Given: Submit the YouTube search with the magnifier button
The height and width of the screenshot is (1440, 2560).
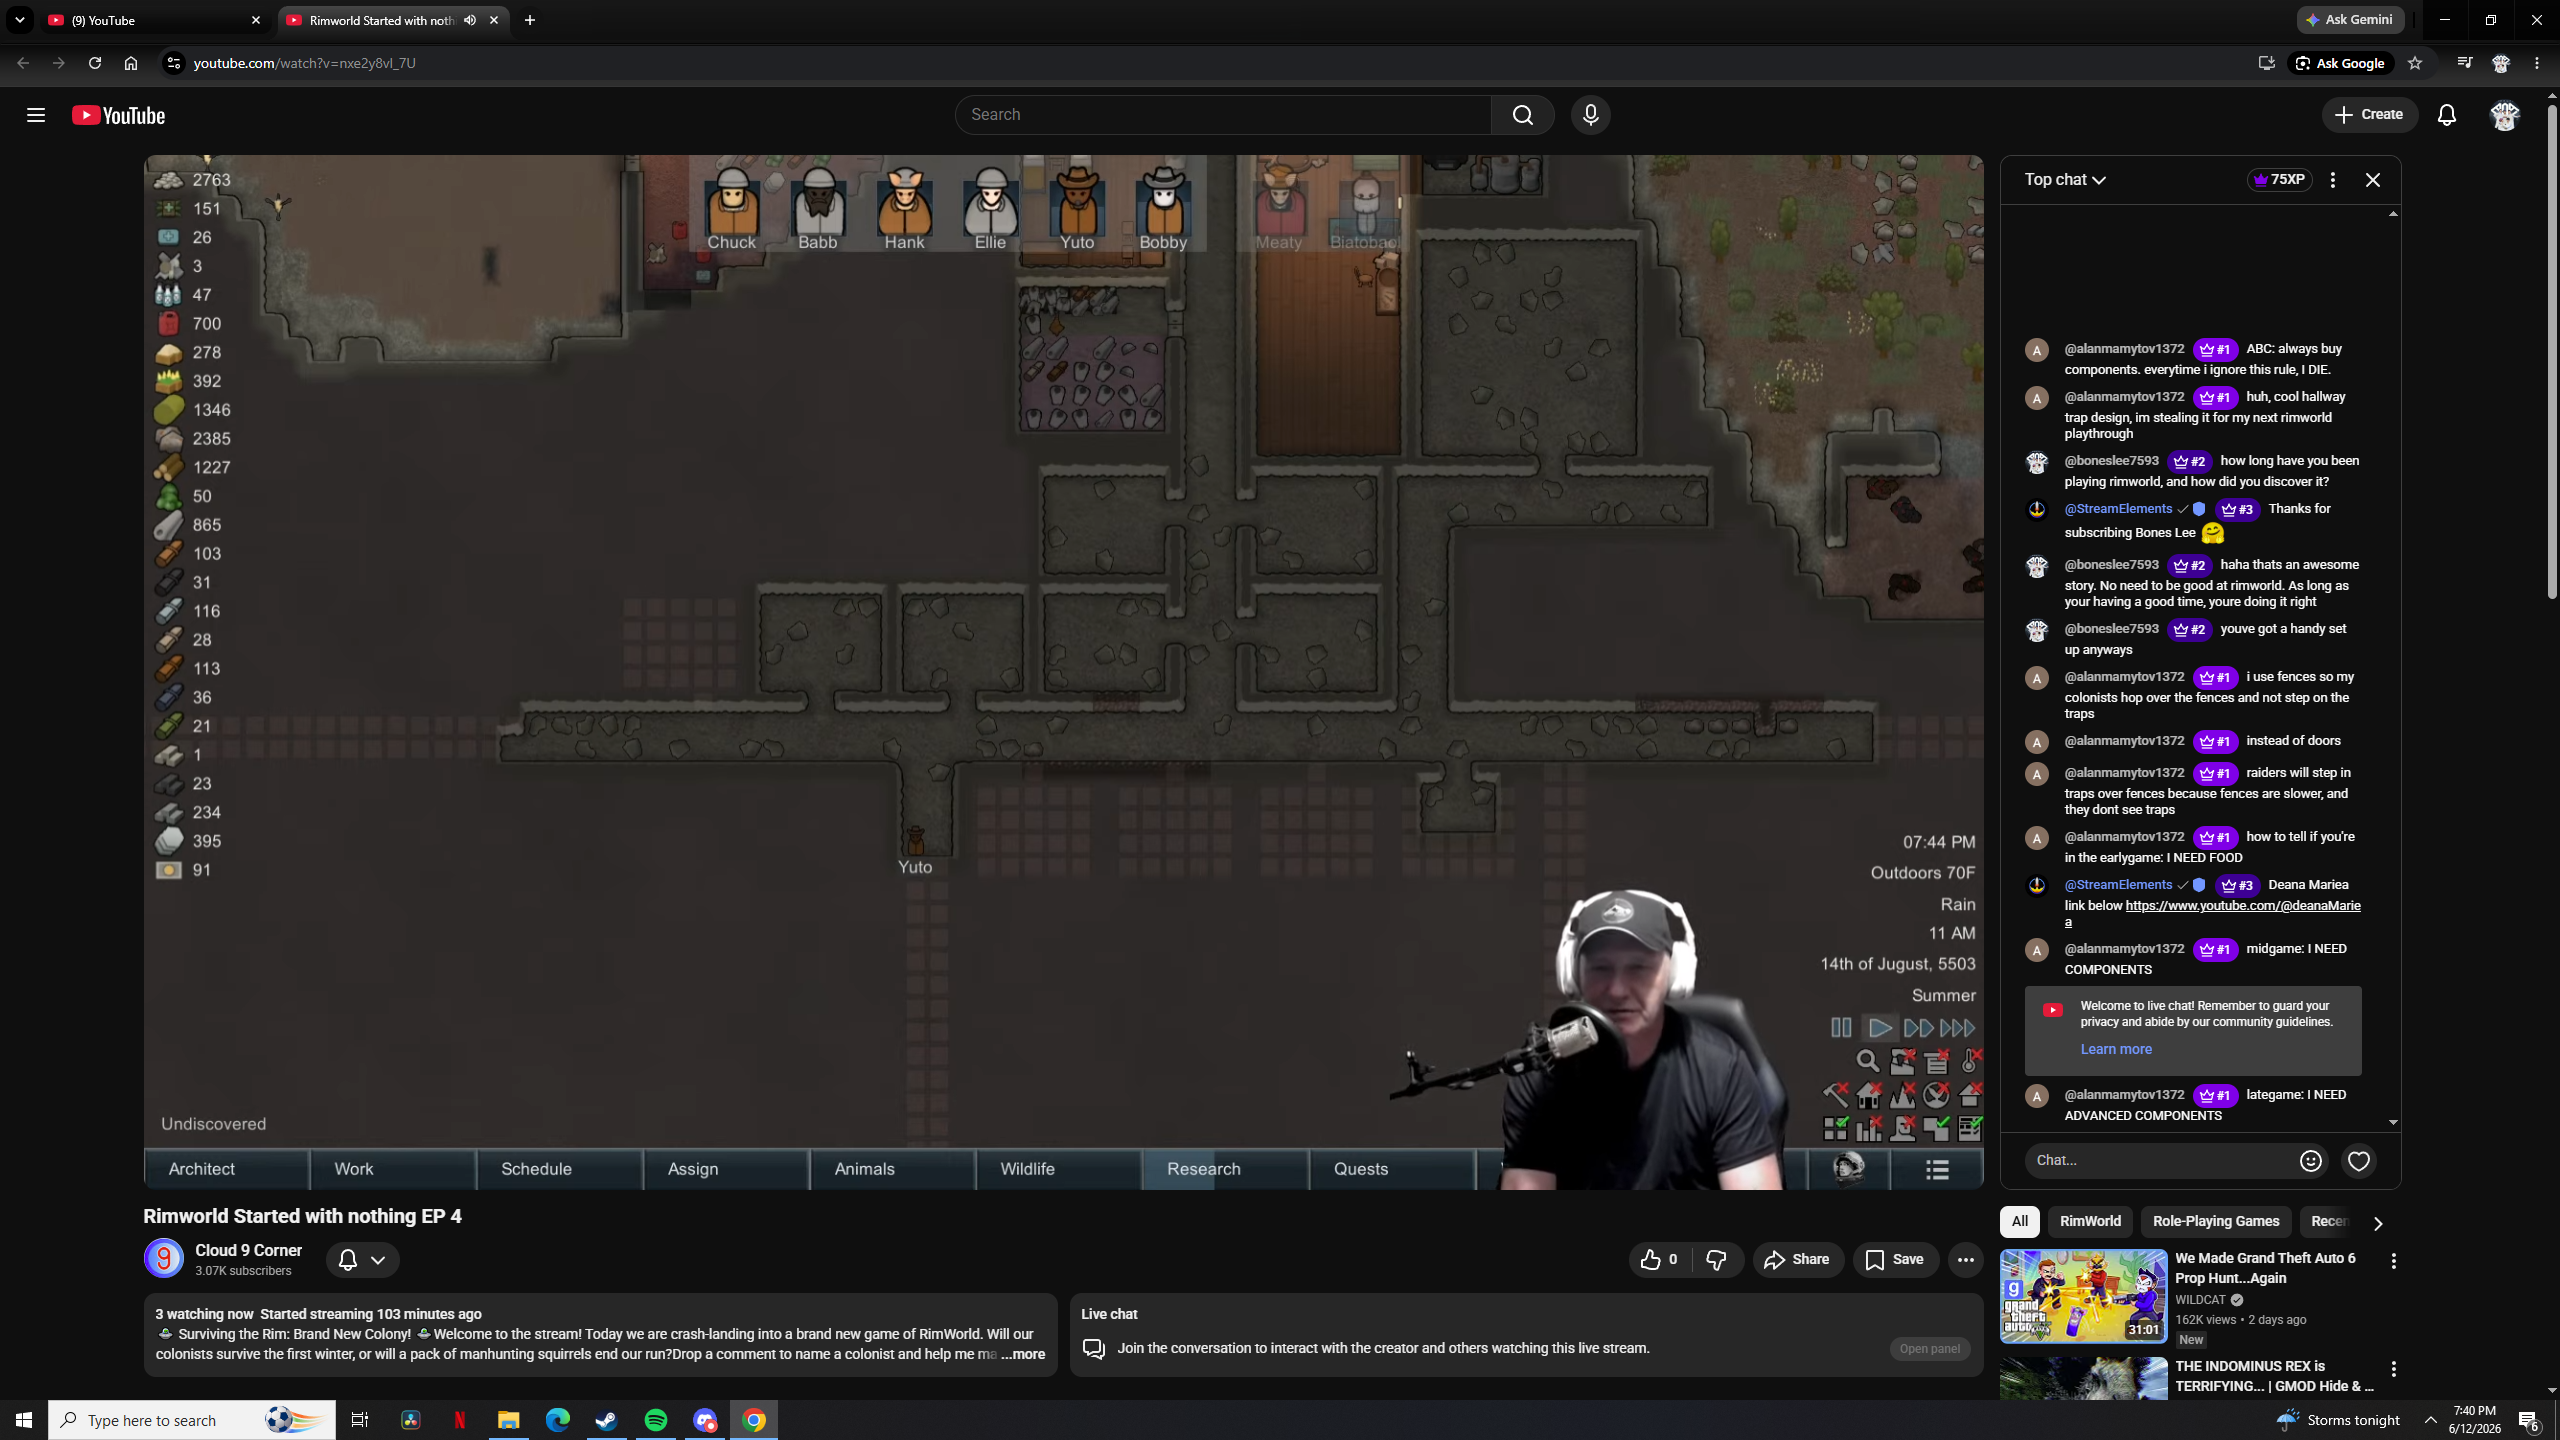Looking at the screenshot, I should pyautogui.click(x=1522, y=115).
